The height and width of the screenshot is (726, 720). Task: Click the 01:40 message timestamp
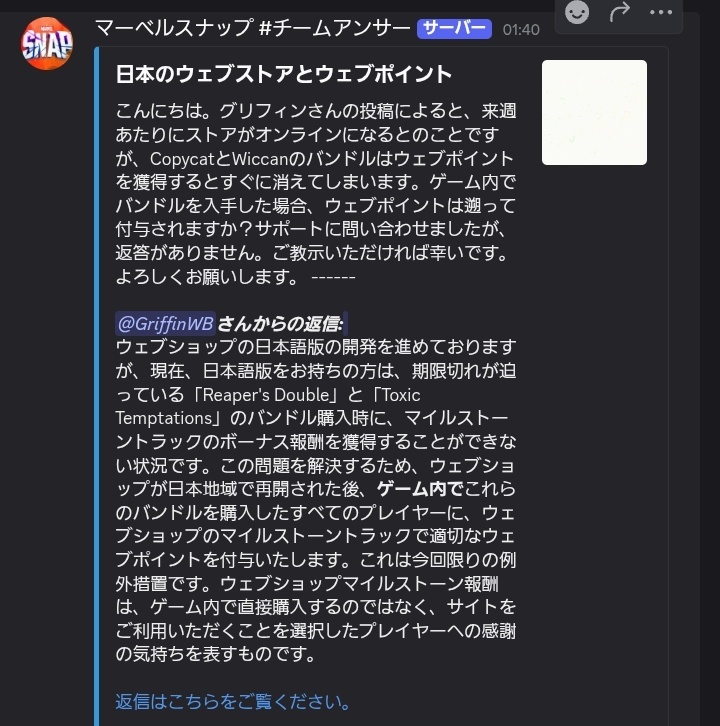[x=521, y=30]
